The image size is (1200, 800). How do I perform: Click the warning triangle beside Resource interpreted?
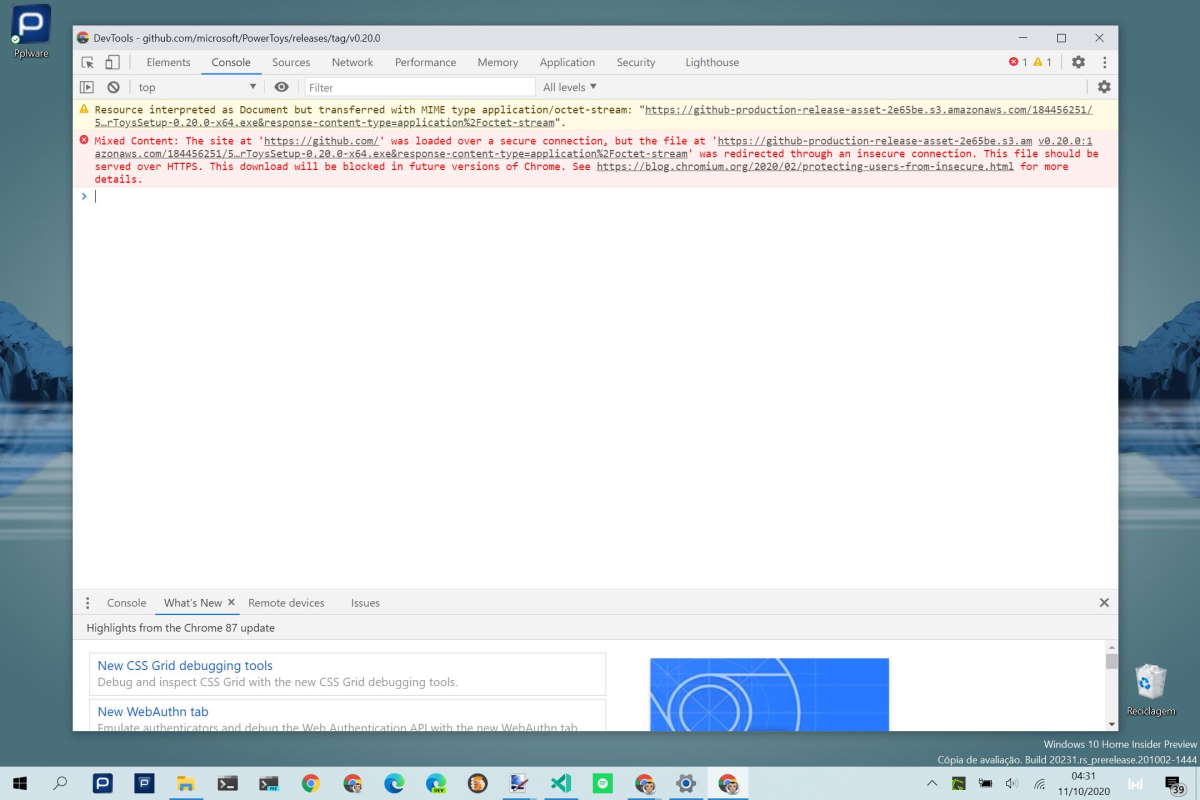pos(84,109)
